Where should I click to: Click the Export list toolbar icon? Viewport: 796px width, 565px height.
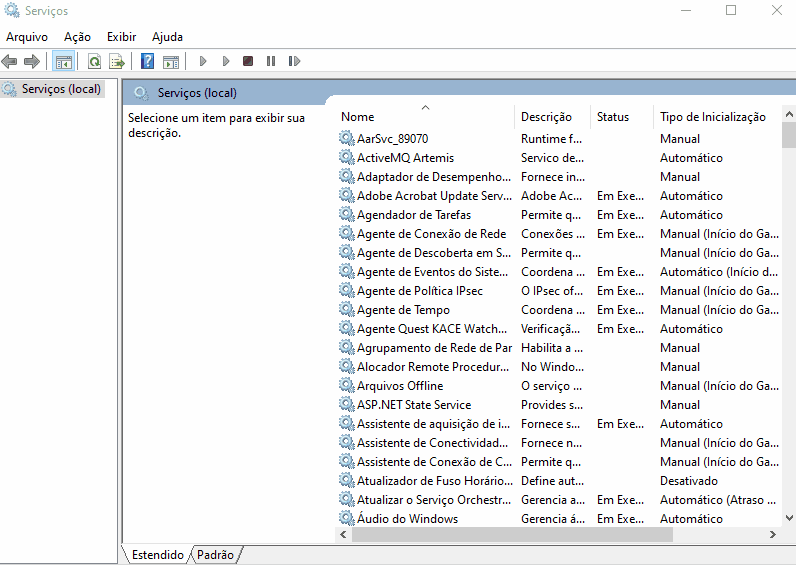click(x=117, y=61)
